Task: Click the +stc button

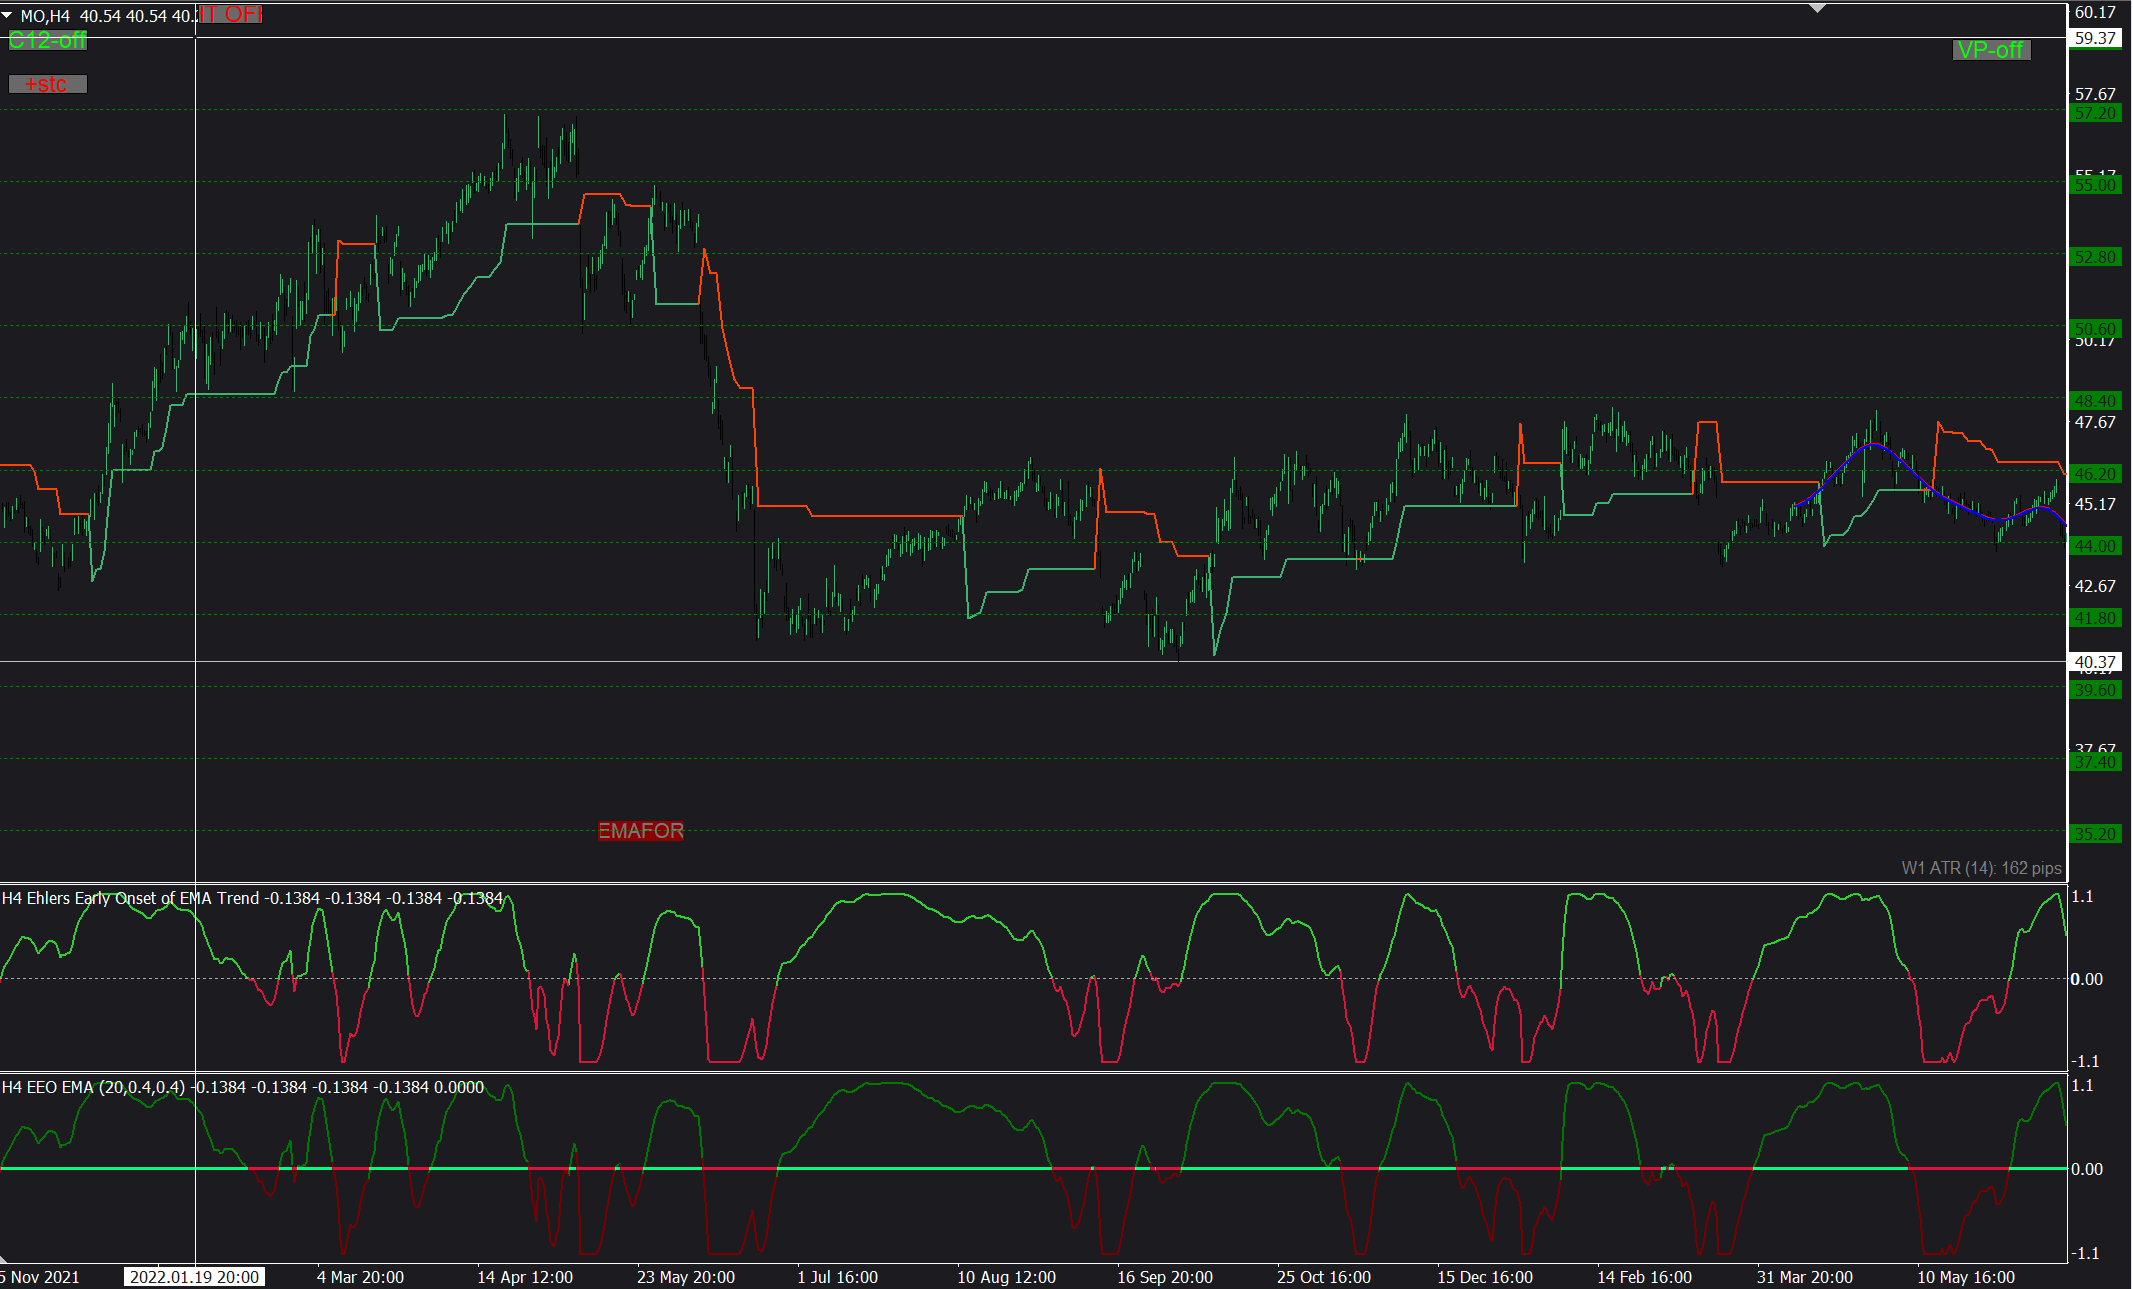Action: (x=47, y=84)
